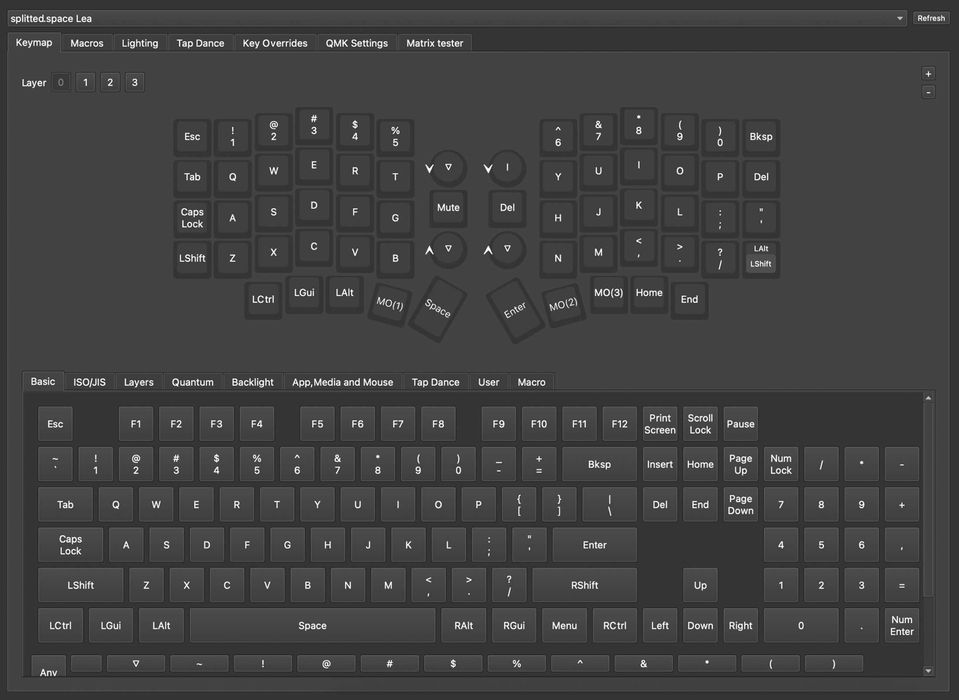Screen dimensions: 959x700
Task: Zoom out keymap with minus button
Action: [928, 92]
